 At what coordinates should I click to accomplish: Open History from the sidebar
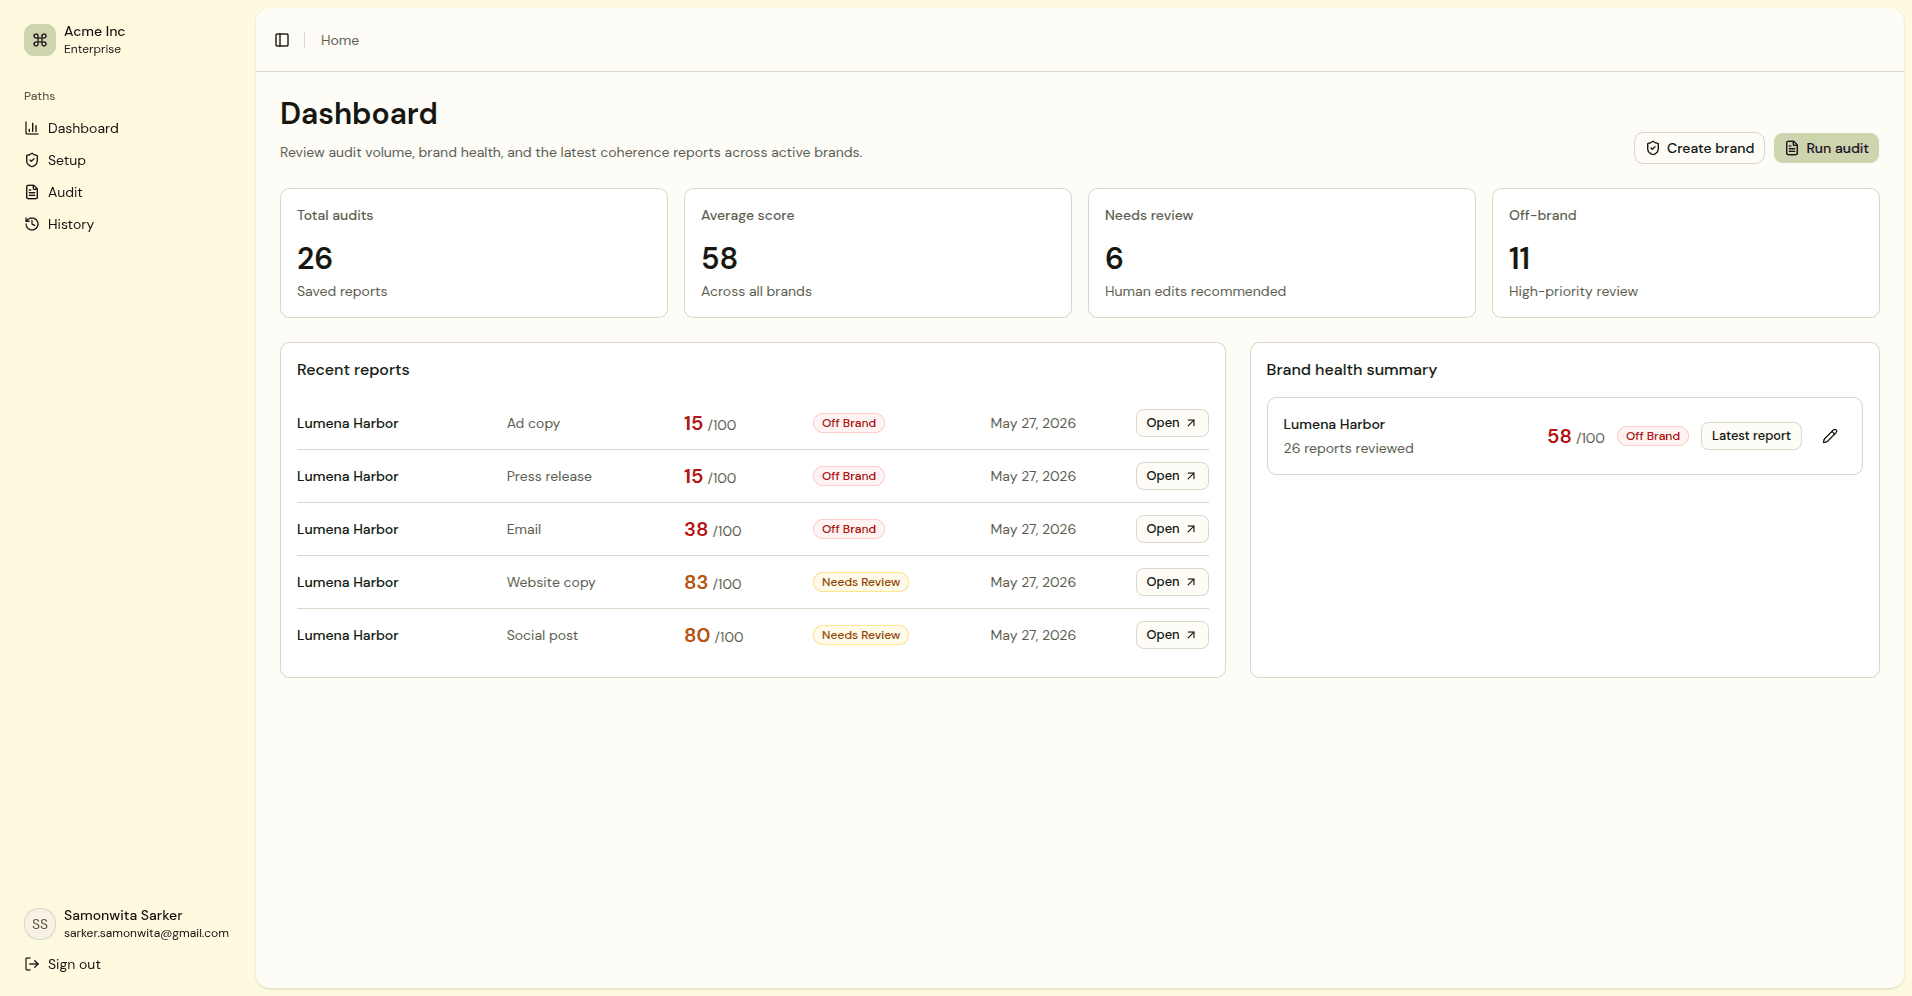[x=128, y=224]
